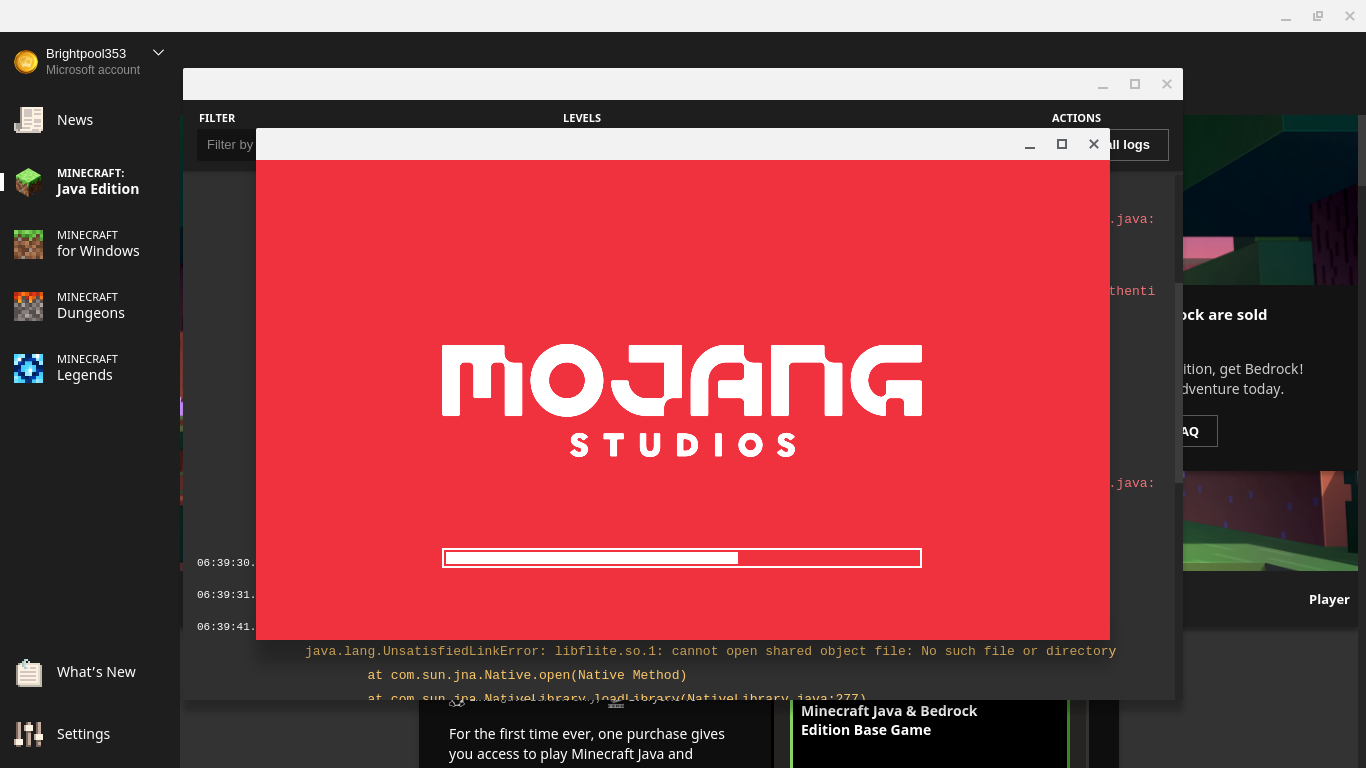Select the 06:39:41 log timestamp
The image size is (1366, 768).
coord(226,627)
